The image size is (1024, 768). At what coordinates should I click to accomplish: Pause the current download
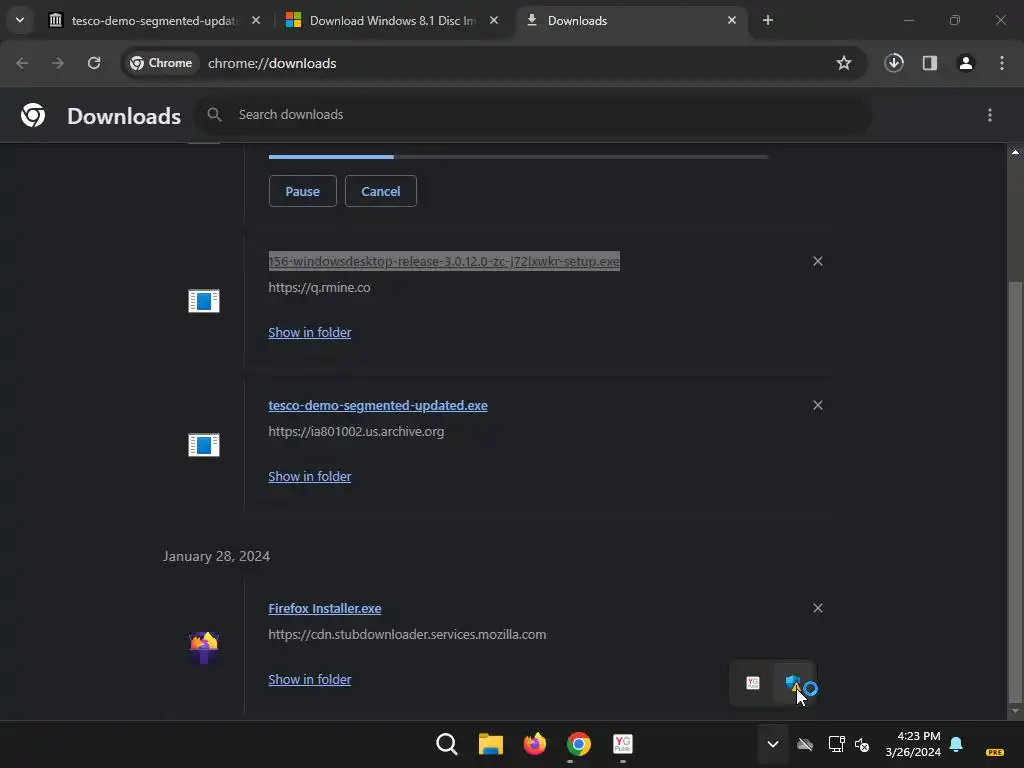[x=302, y=191]
